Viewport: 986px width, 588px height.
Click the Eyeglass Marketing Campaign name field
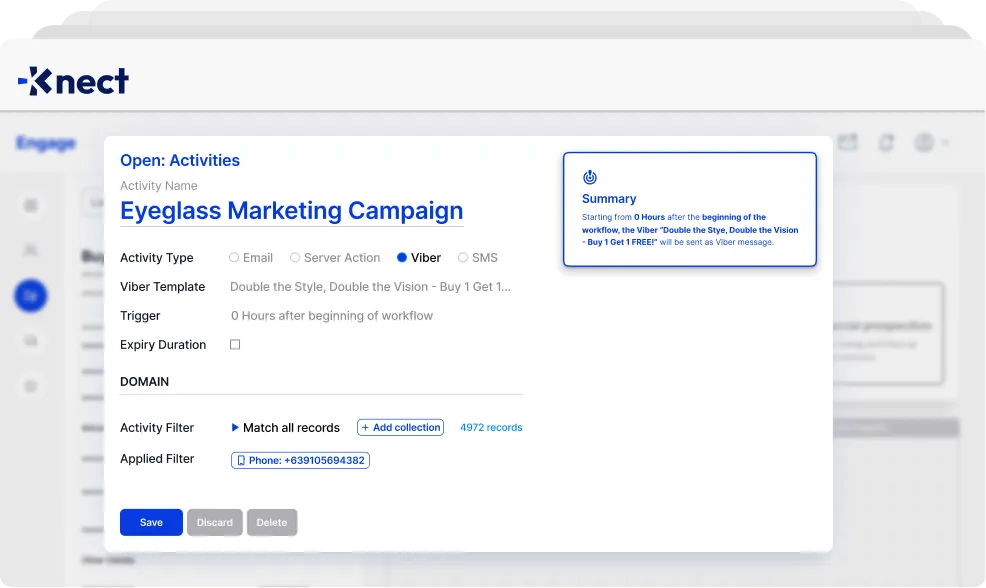click(x=291, y=211)
